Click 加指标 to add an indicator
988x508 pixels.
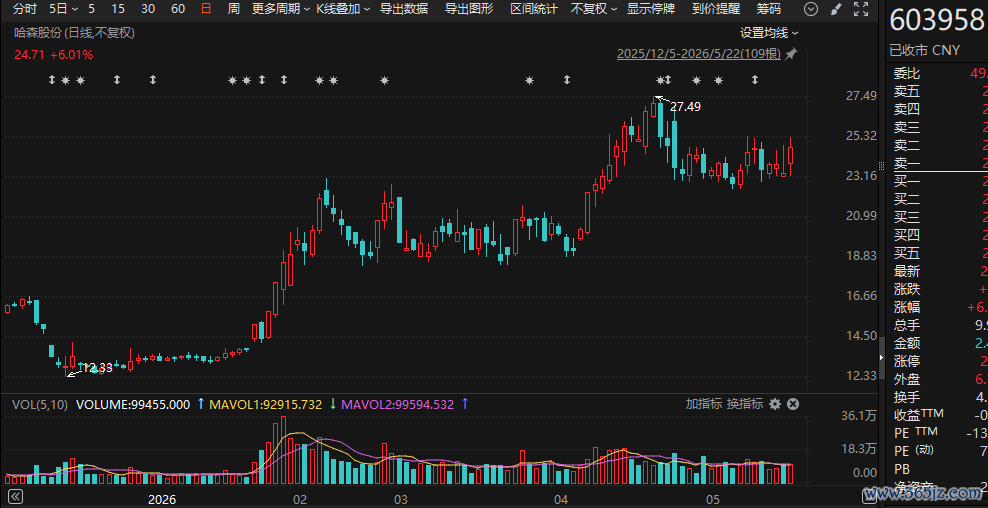[704, 404]
